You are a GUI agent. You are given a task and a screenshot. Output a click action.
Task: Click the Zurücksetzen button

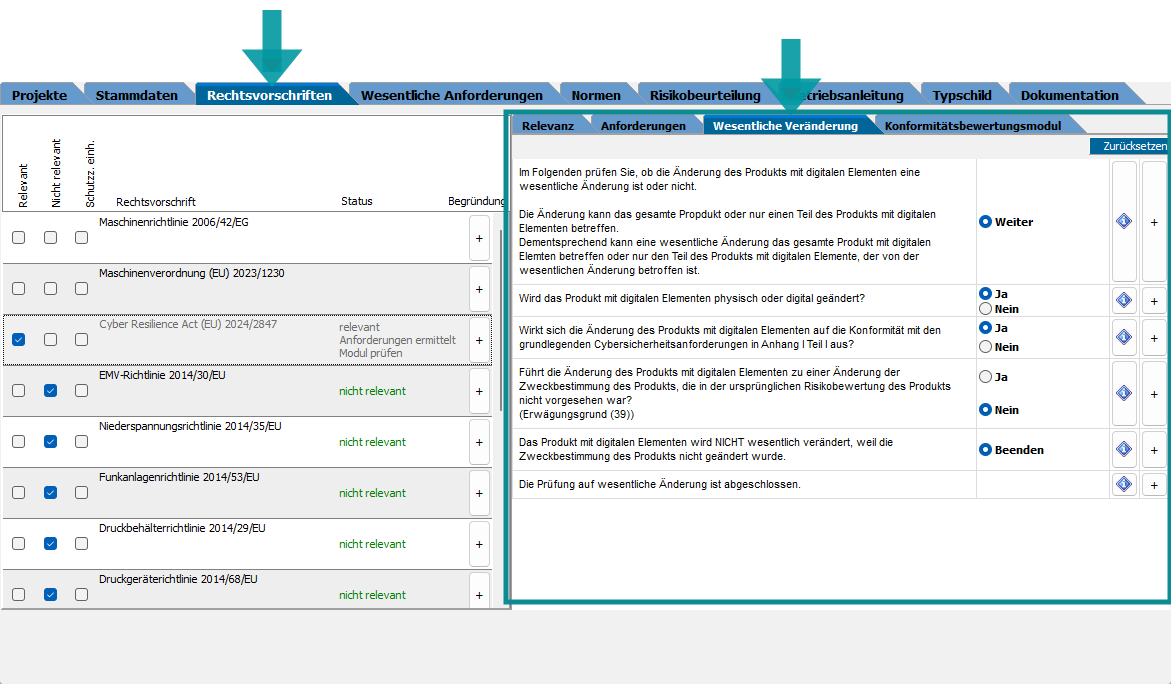1134,146
